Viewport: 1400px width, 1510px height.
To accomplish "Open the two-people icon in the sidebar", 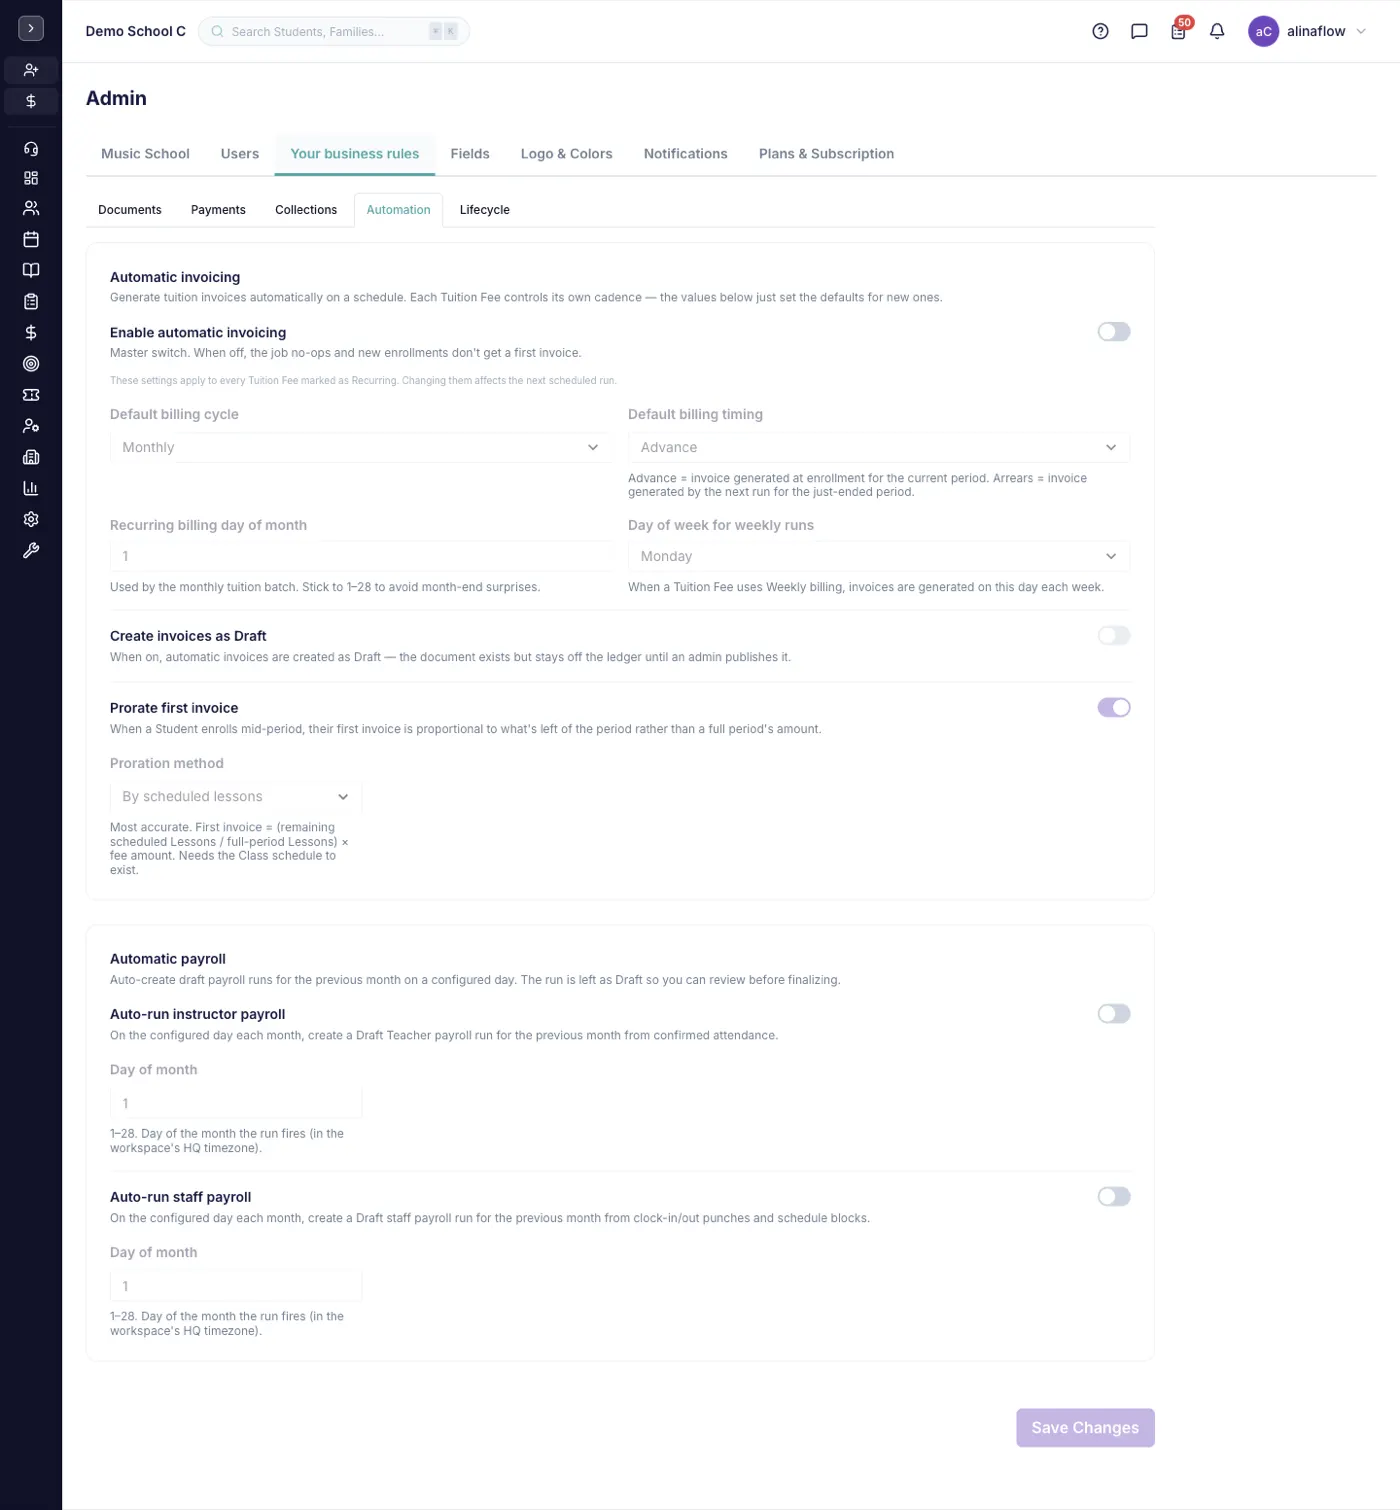I will (31, 208).
